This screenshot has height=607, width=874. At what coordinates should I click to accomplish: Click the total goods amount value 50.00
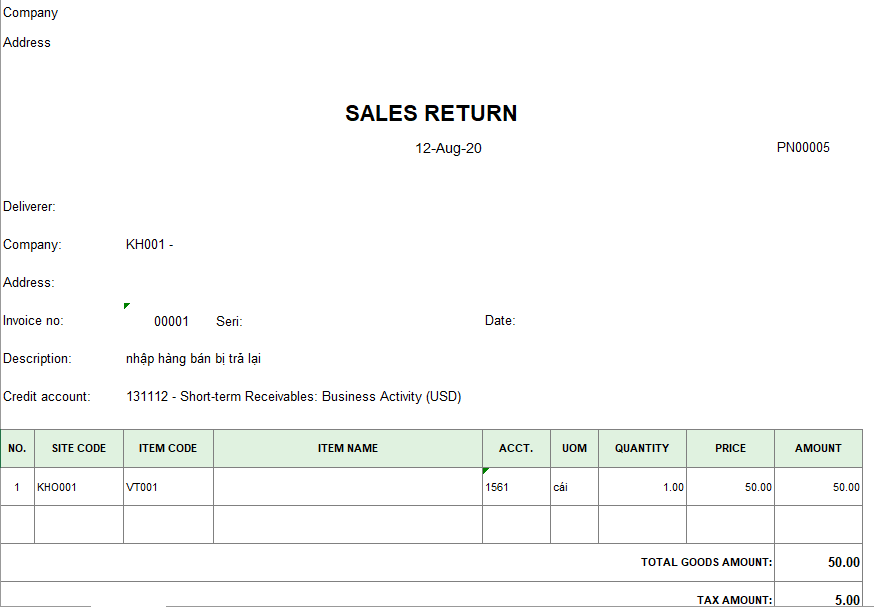click(843, 562)
